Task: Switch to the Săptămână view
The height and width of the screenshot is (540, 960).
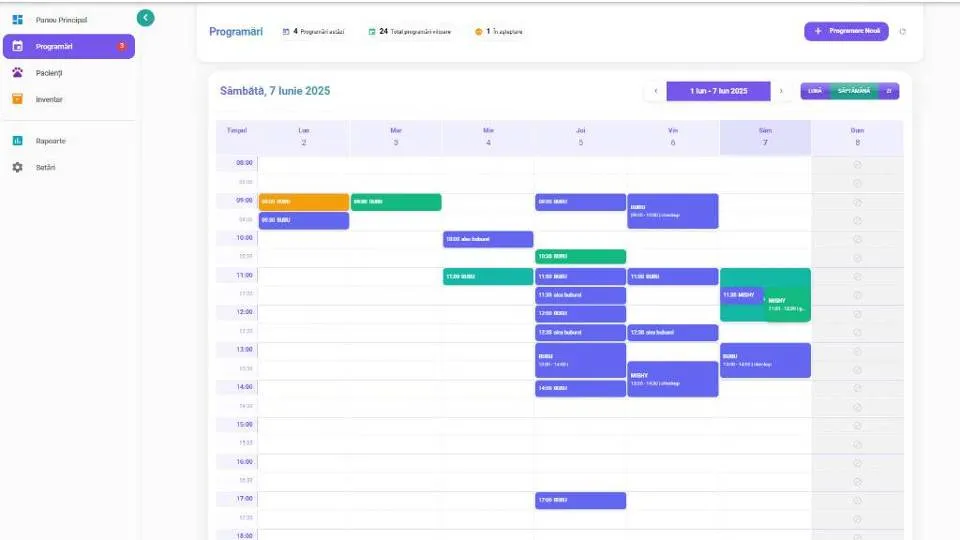Action: click(853, 91)
